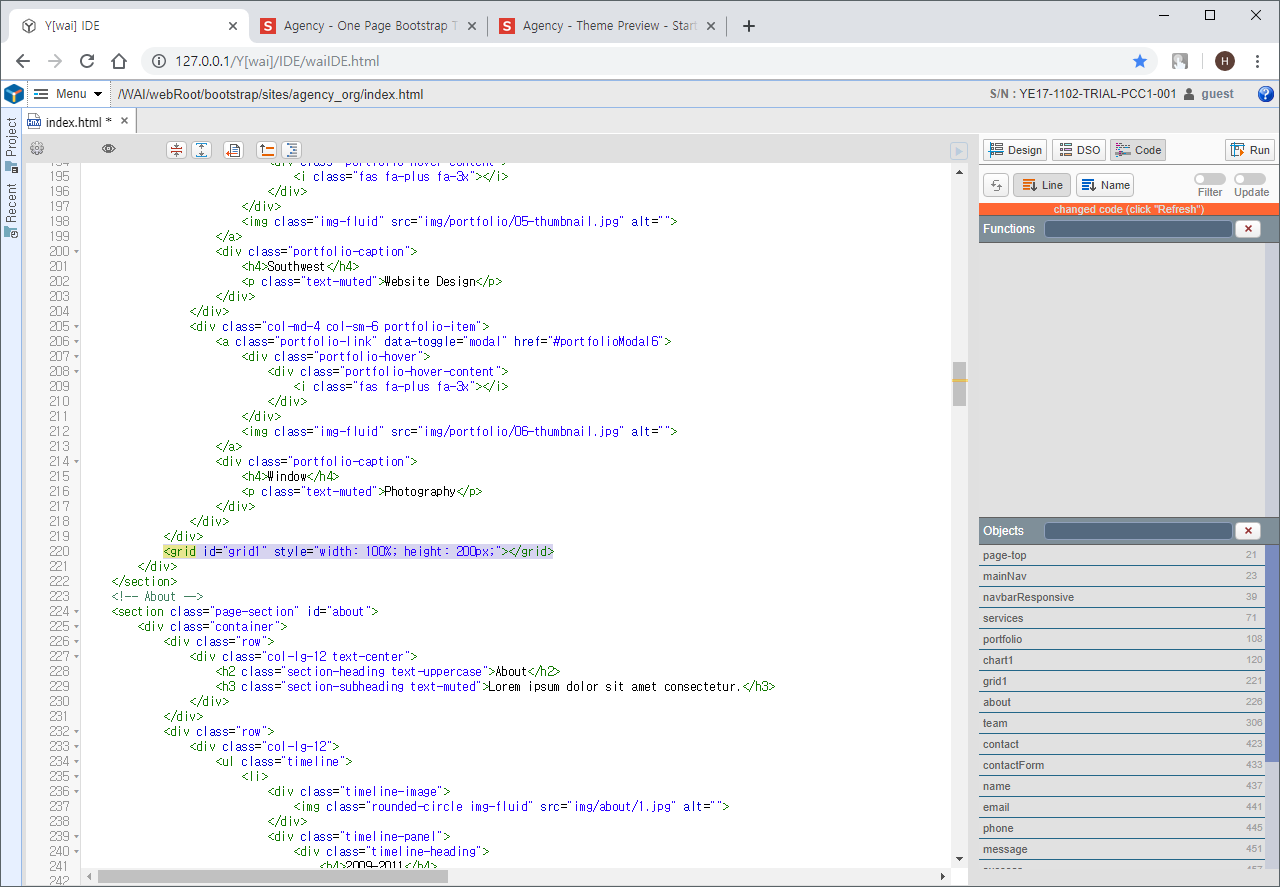The width and height of the screenshot is (1280, 887).
Task: Click the play arrow at editor's top right
Action: (958, 151)
